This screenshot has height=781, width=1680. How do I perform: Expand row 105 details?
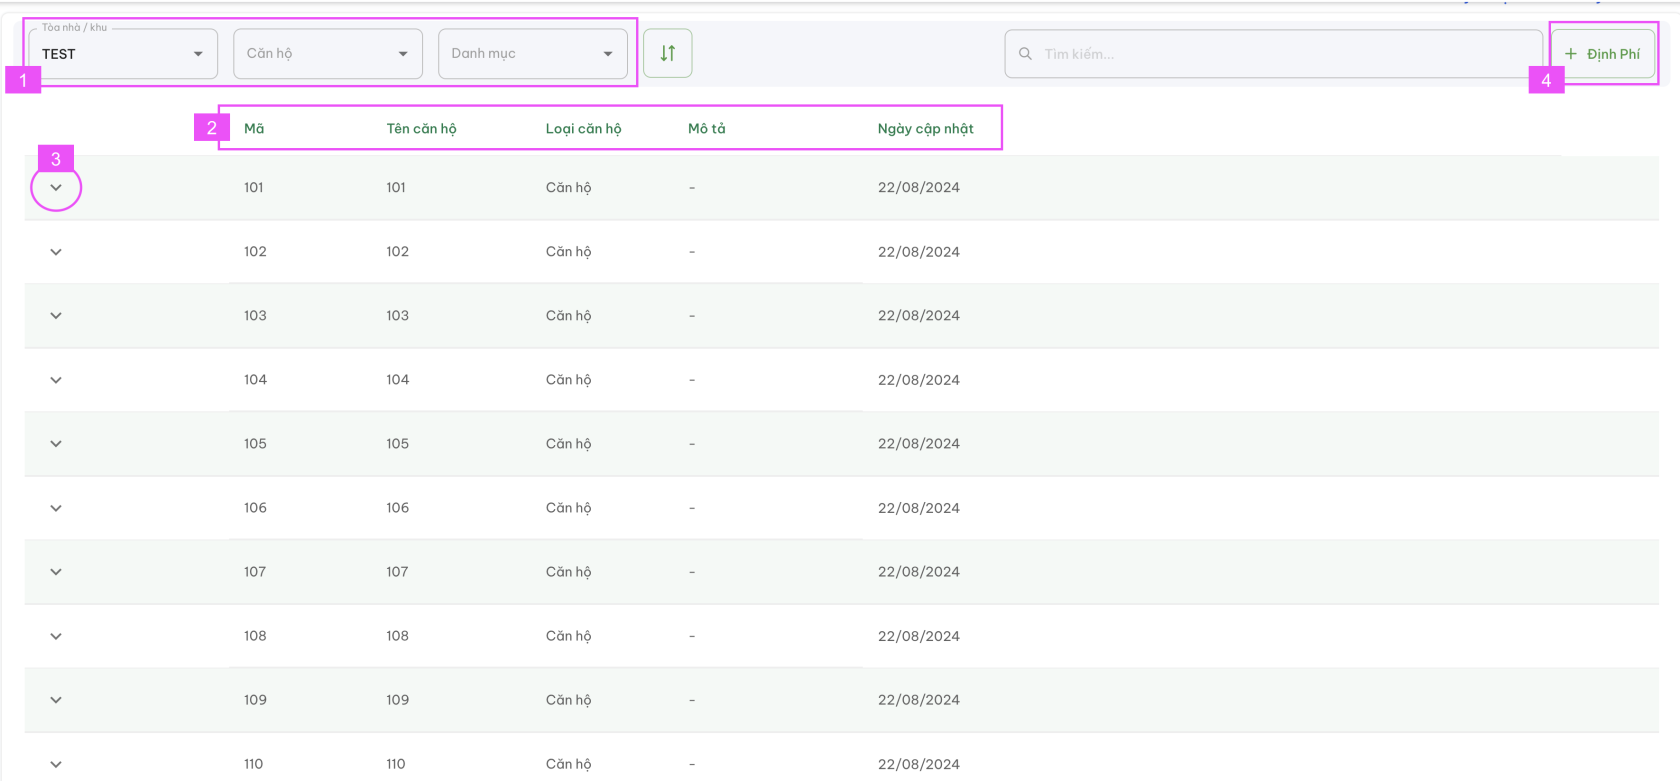[x=56, y=444]
